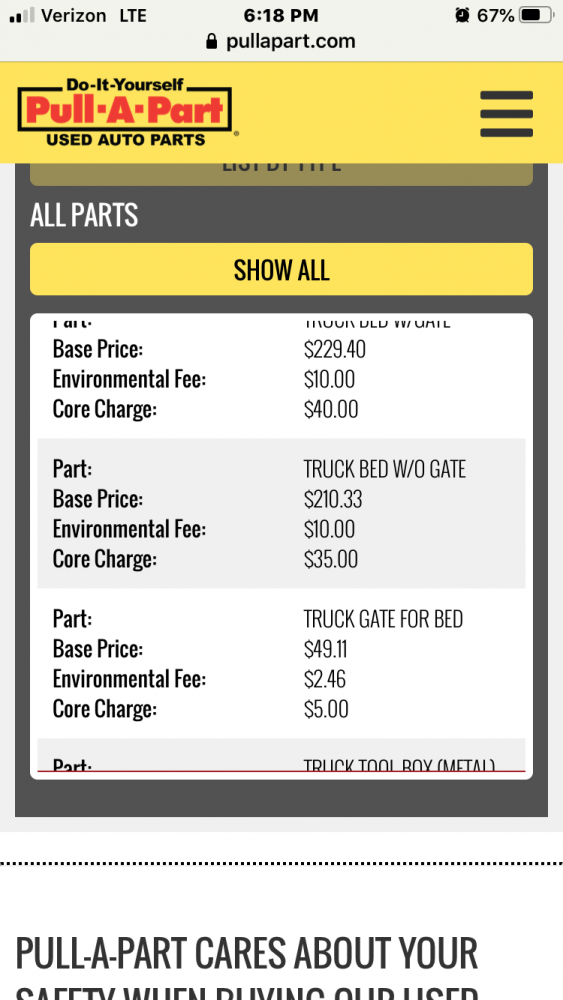Tap the Pull-A-Part logo
The height and width of the screenshot is (1000, 563).
click(x=127, y=112)
